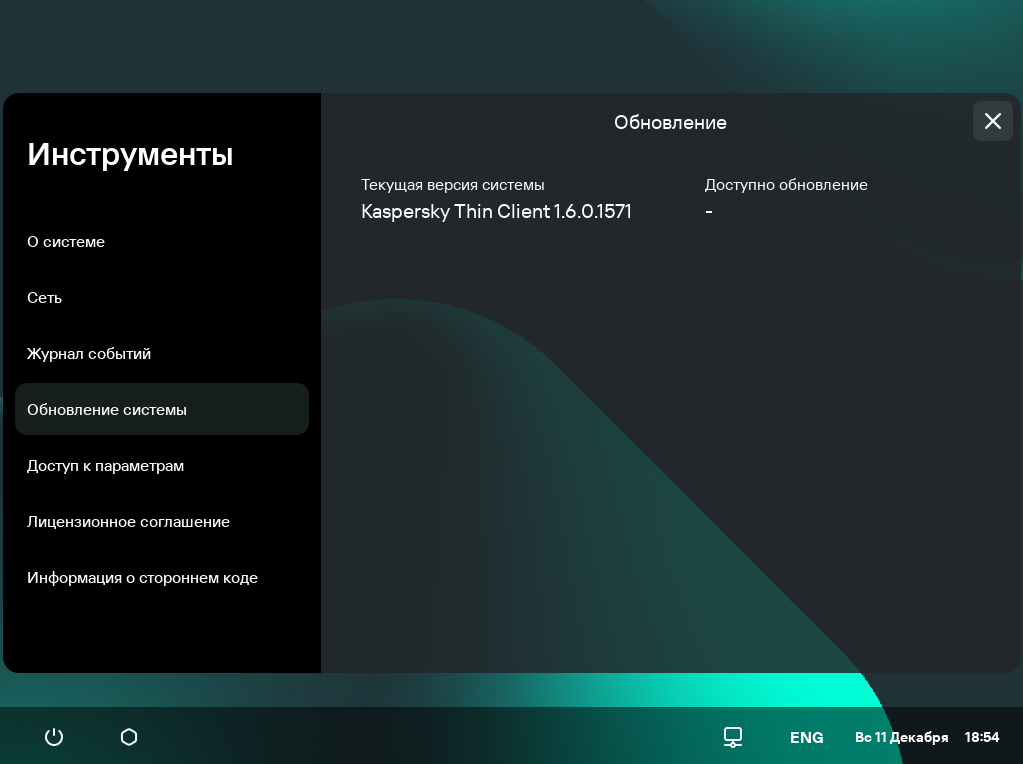The width and height of the screenshot is (1023, 764).
Task: Click the 'Текущая версия системы' label
Action: pyautogui.click(x=452, y=185)
